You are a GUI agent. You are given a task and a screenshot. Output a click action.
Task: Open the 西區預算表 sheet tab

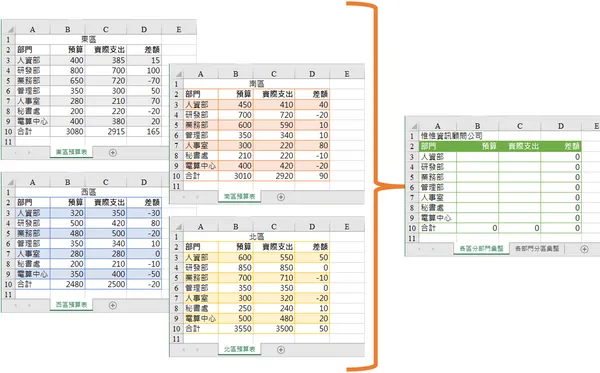click(71, 305)
